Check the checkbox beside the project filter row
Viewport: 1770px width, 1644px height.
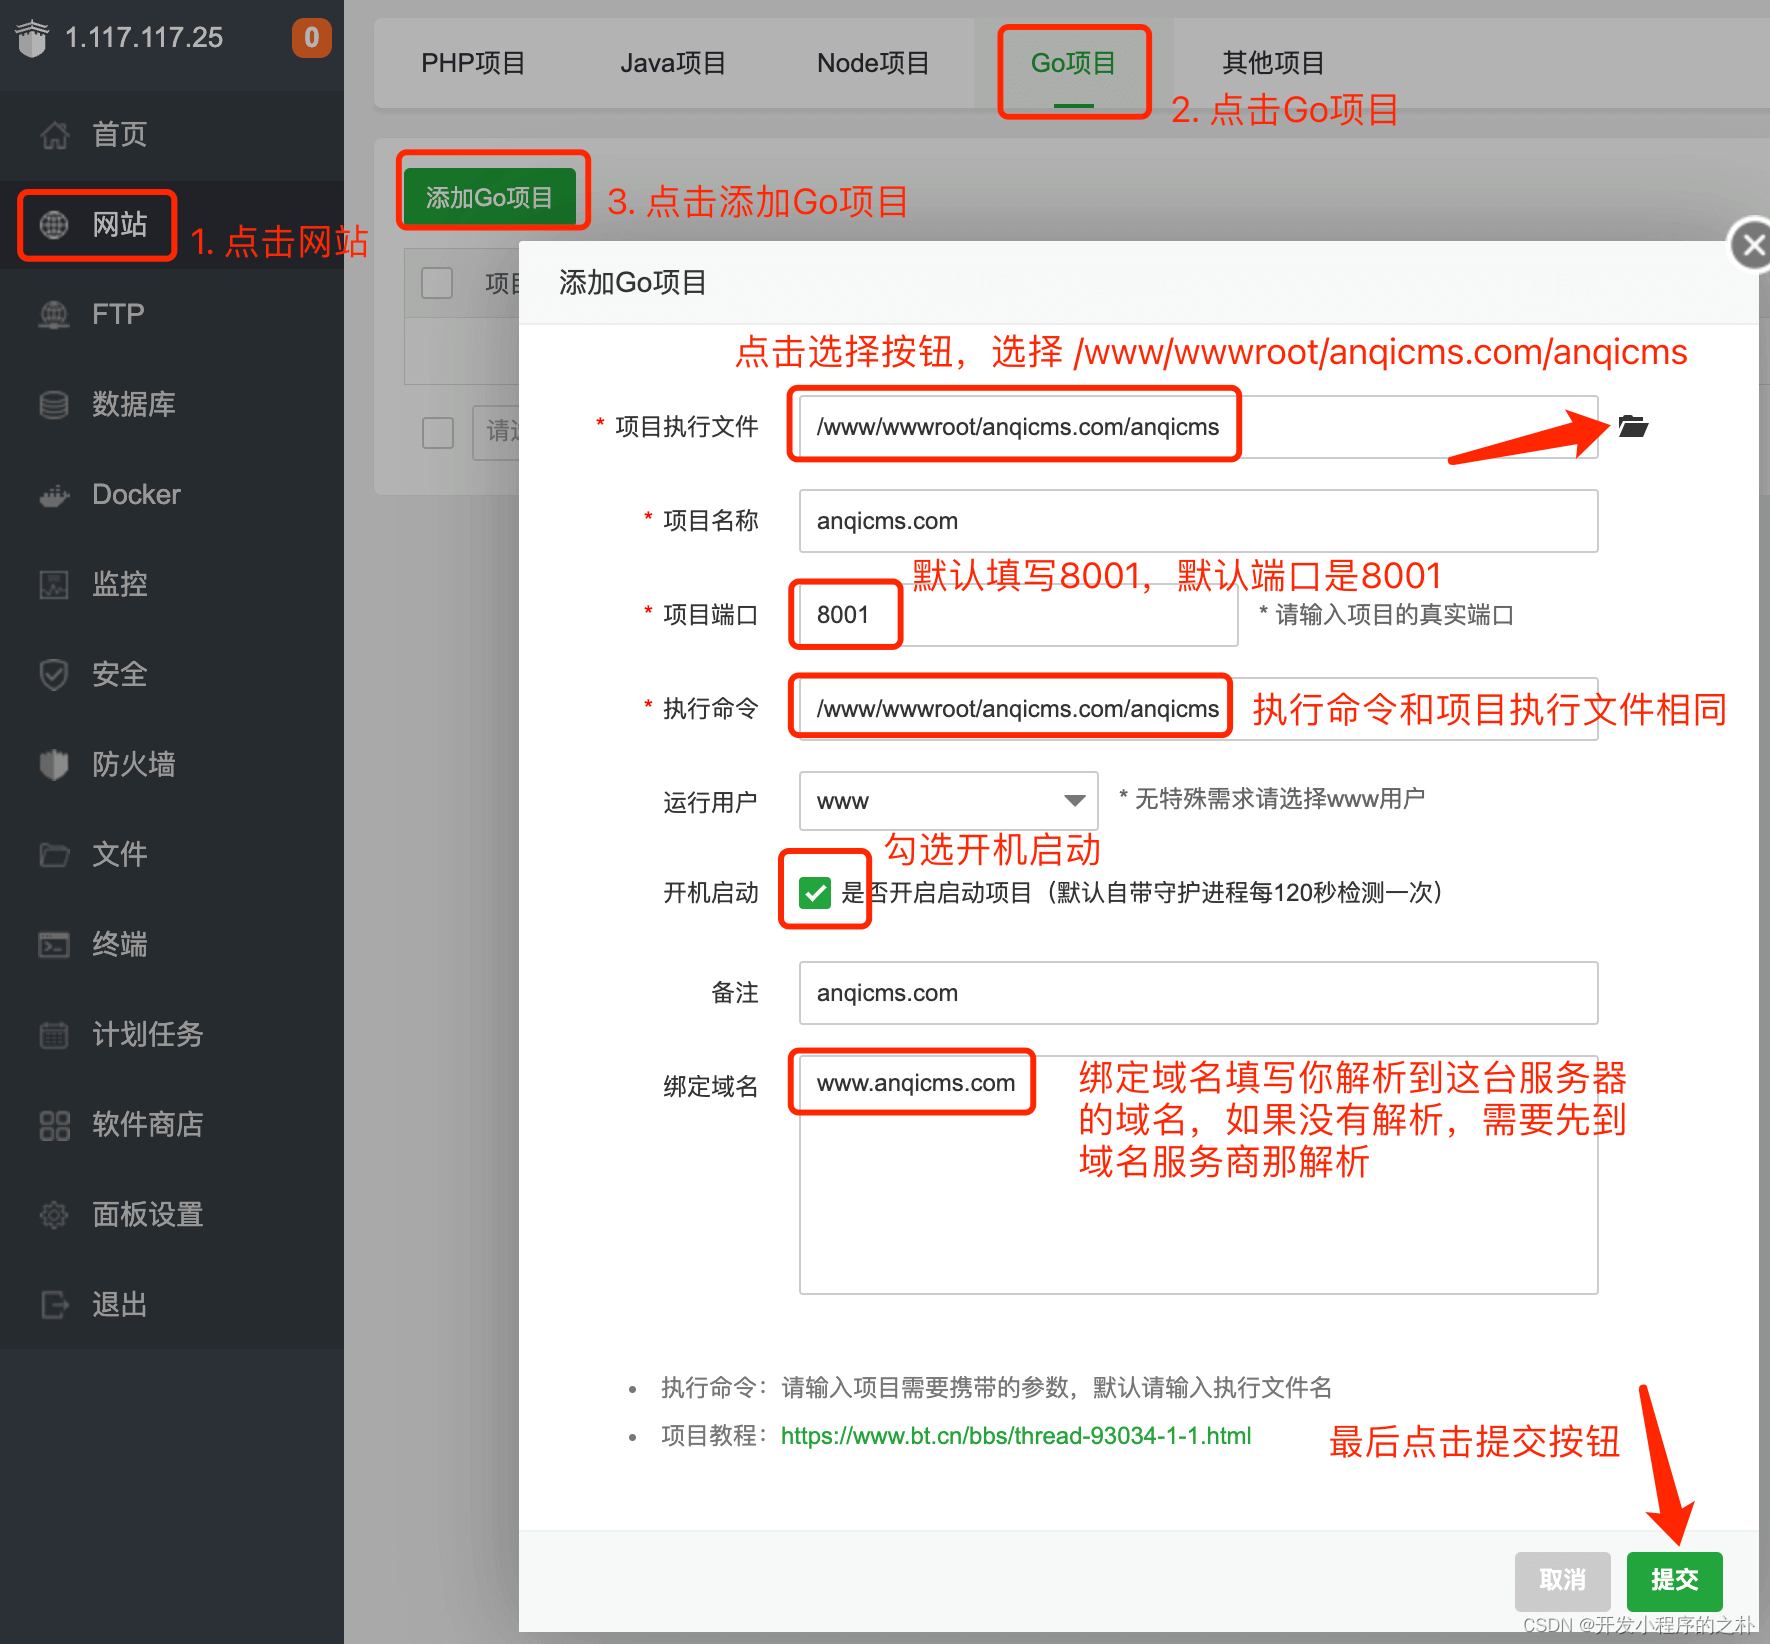click(437, 433)
